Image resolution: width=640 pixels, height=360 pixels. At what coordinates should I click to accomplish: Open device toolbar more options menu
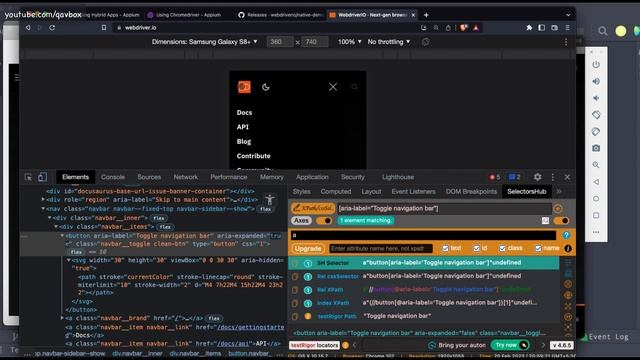tap(566, 42)
